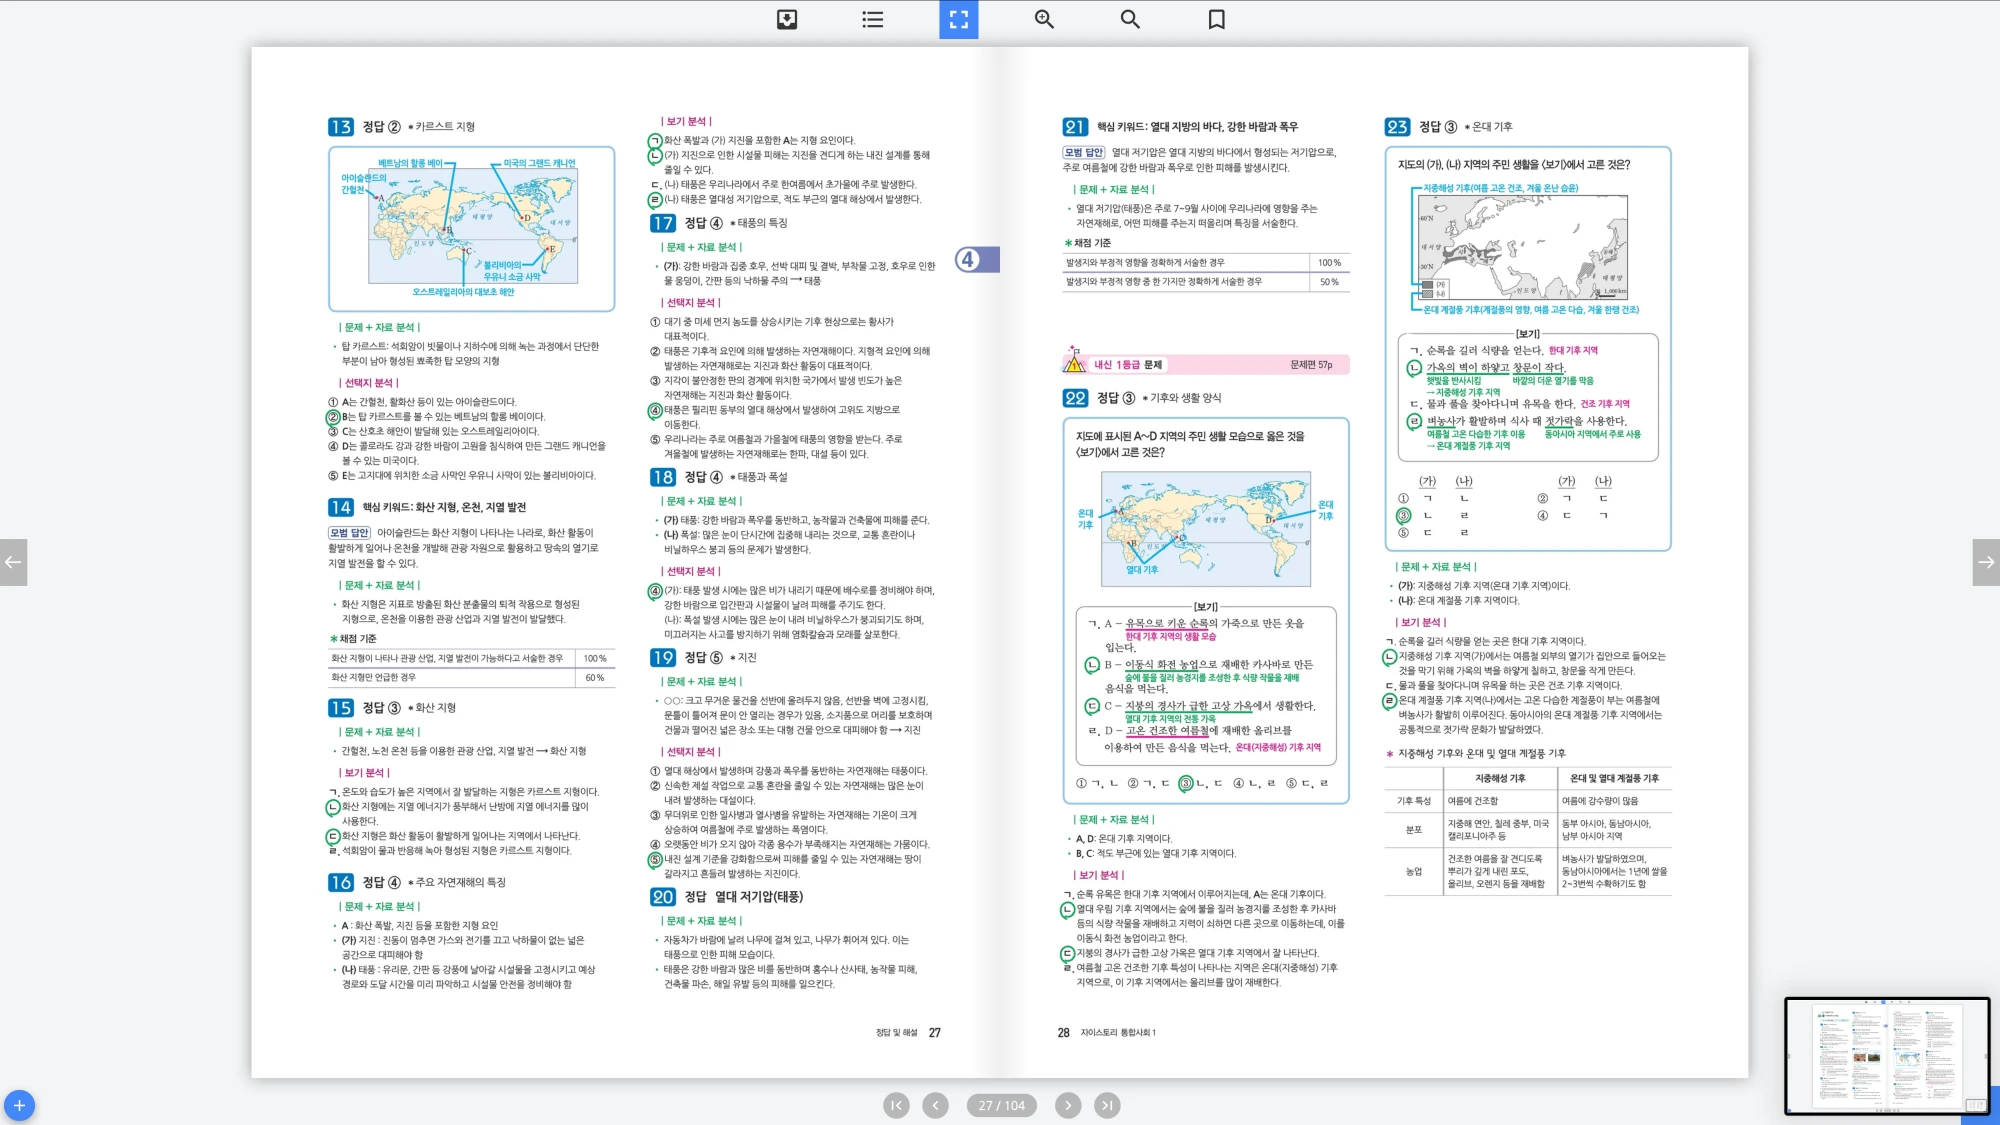Click the 27 / 104 page indicator

pyautogui.click(x=1001, y=1105)
